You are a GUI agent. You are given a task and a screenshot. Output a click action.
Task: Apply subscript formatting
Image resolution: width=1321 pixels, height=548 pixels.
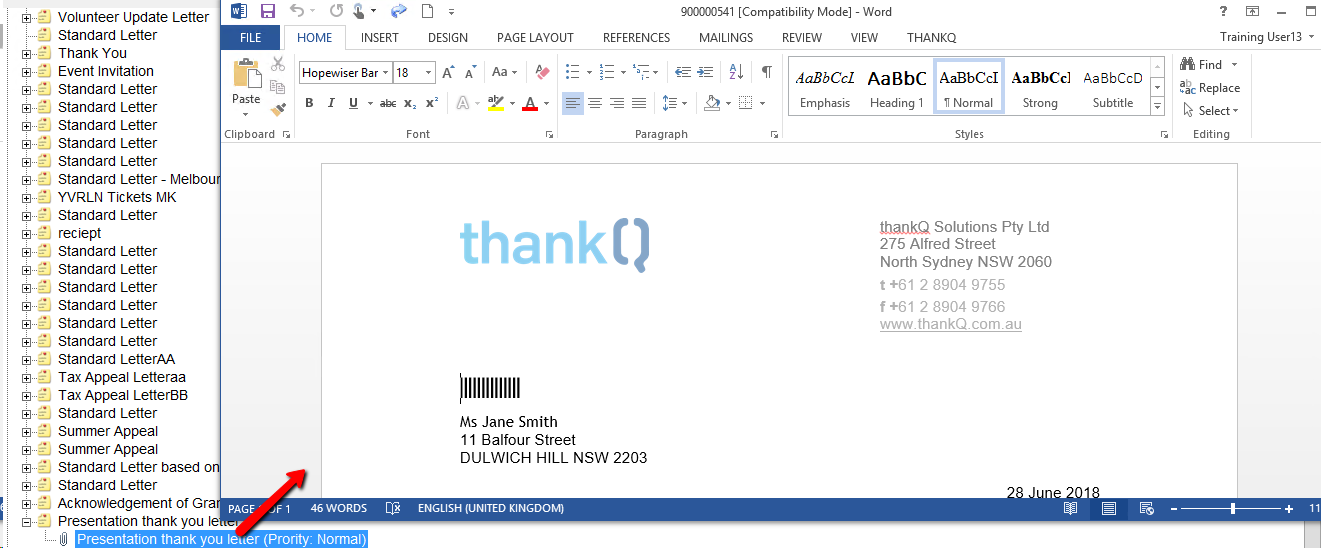411,103
